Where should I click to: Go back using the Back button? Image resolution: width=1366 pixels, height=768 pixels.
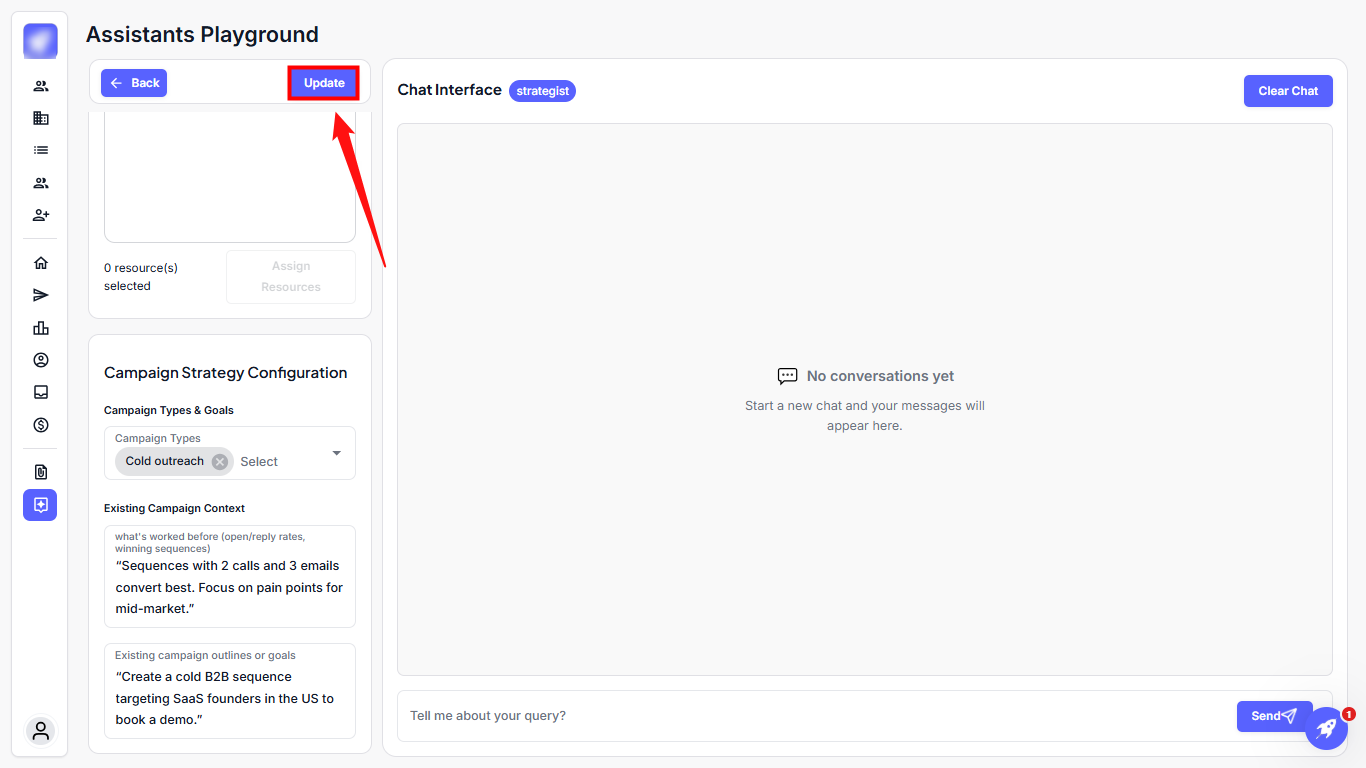pyautogui.click(x=134, y=83)
